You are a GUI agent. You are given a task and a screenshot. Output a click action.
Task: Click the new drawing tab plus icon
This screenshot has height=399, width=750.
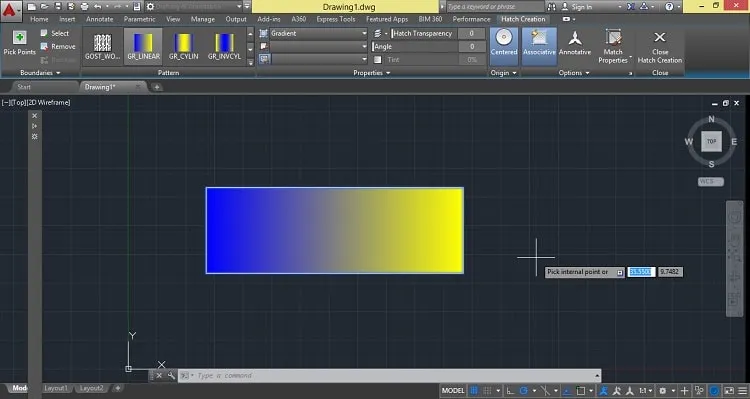[156, 87]
